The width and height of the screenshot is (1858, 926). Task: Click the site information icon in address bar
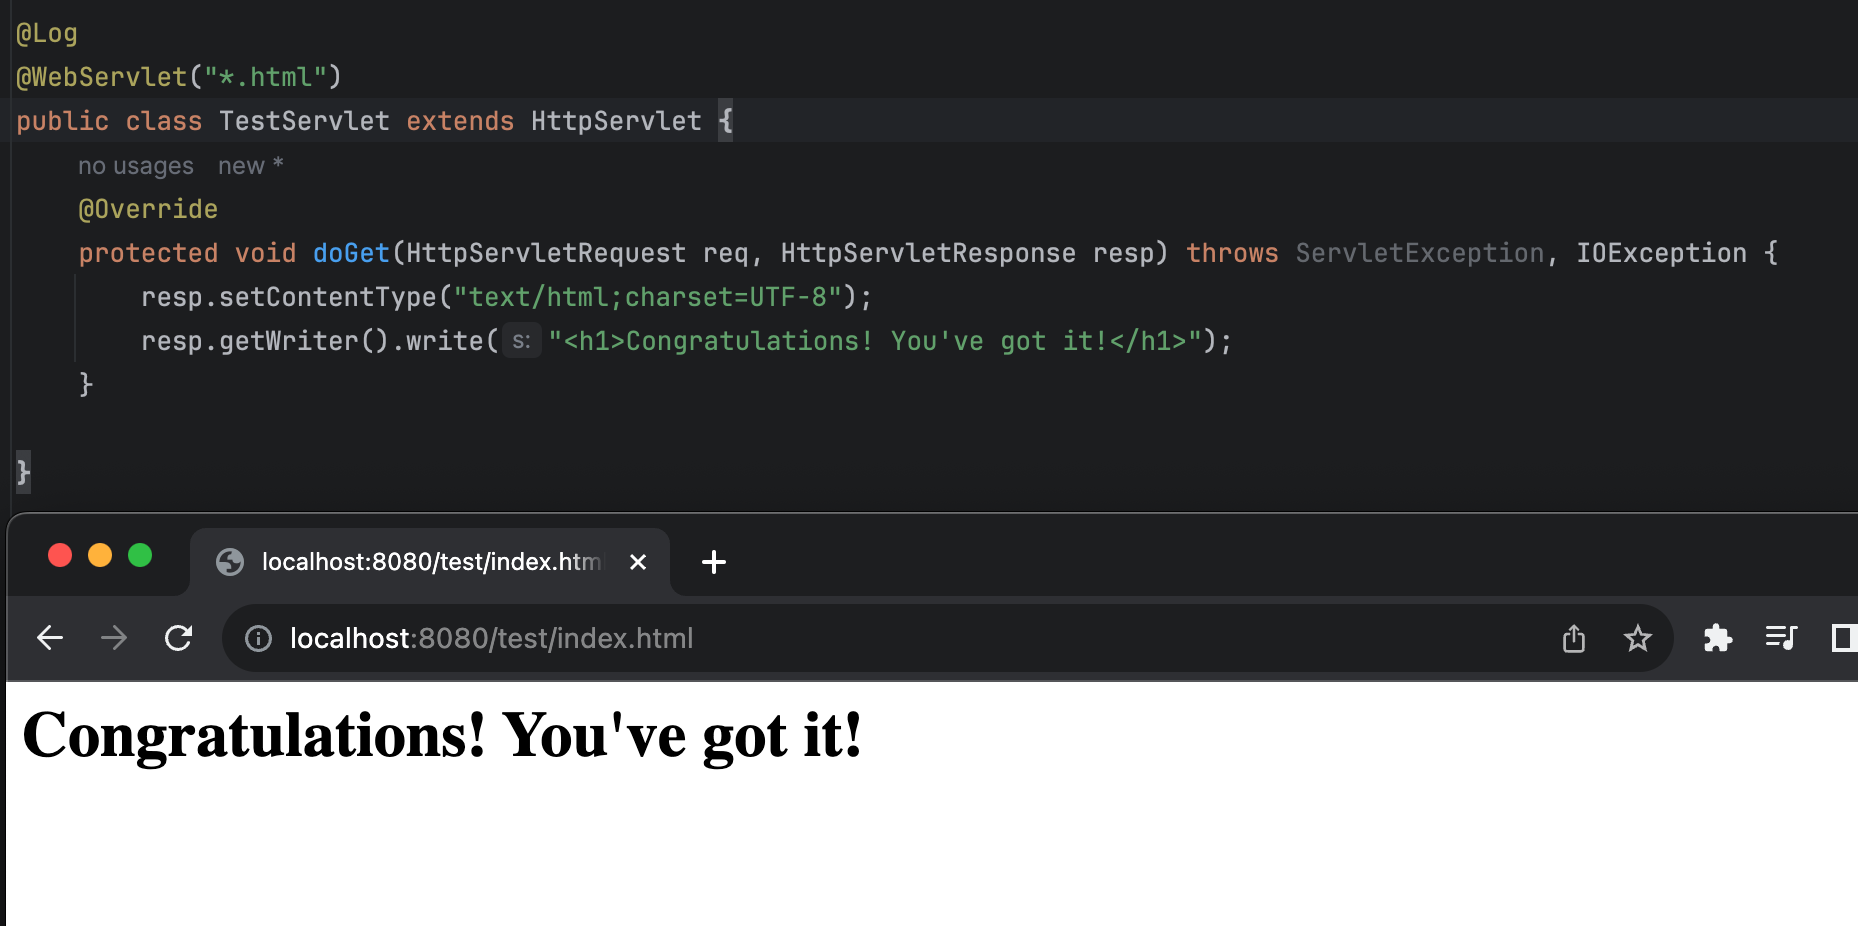(258, 638)
